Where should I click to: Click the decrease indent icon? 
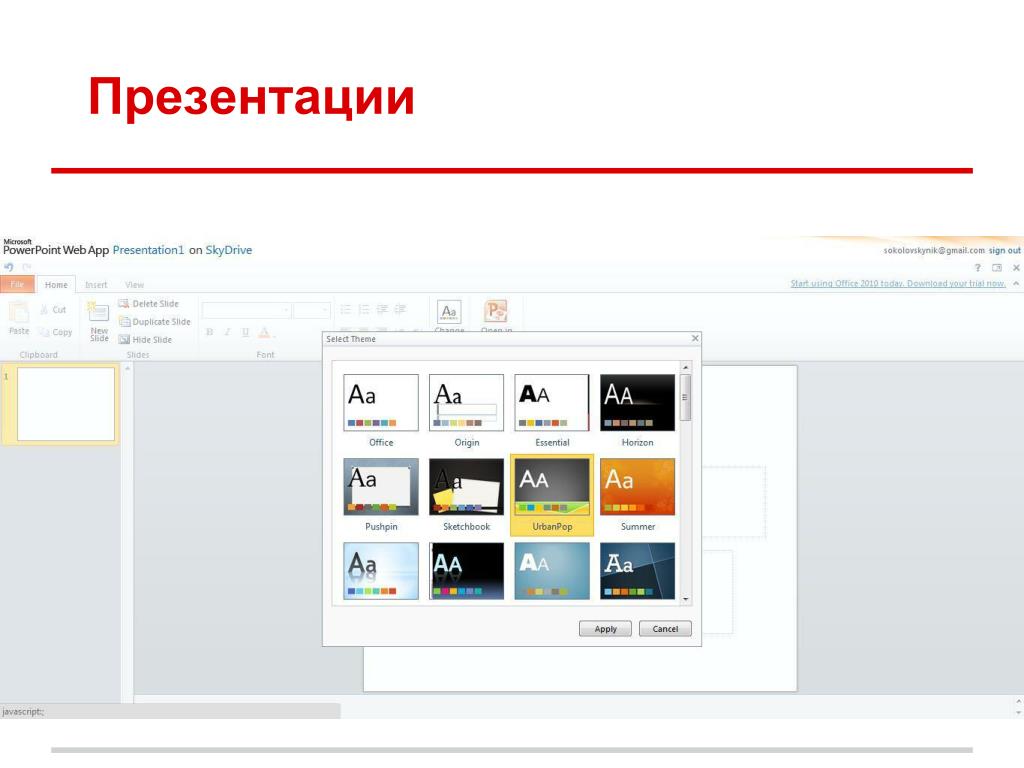tap(382, 310)
